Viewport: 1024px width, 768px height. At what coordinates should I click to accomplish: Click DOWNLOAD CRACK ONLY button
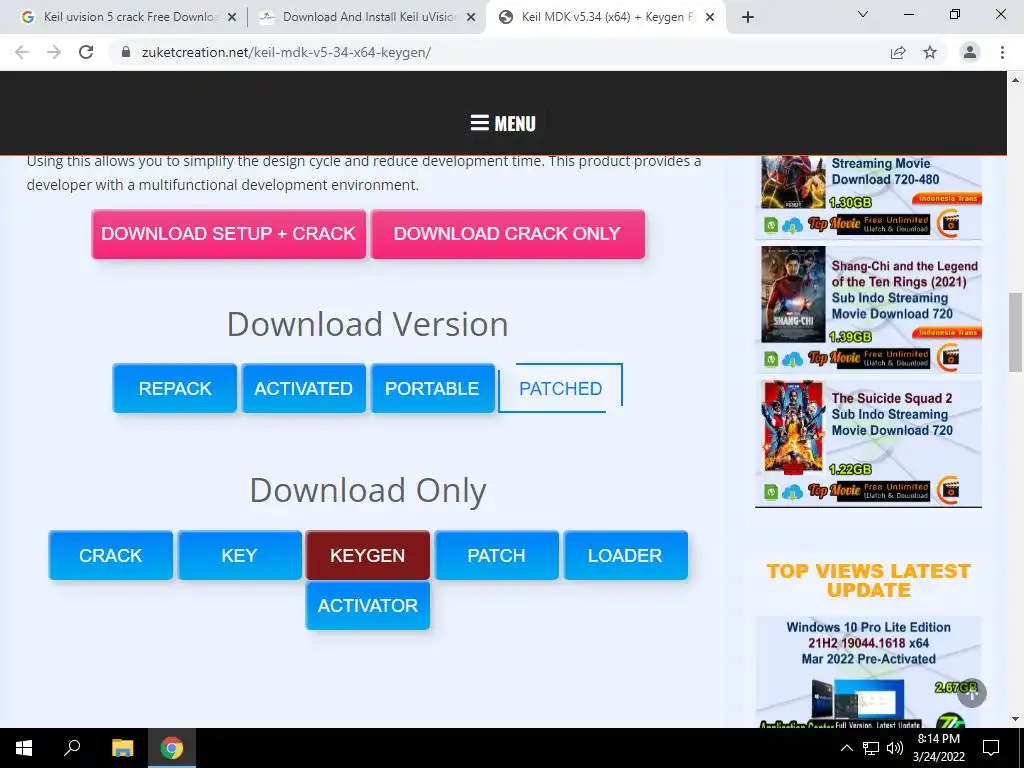click(507, 234)
